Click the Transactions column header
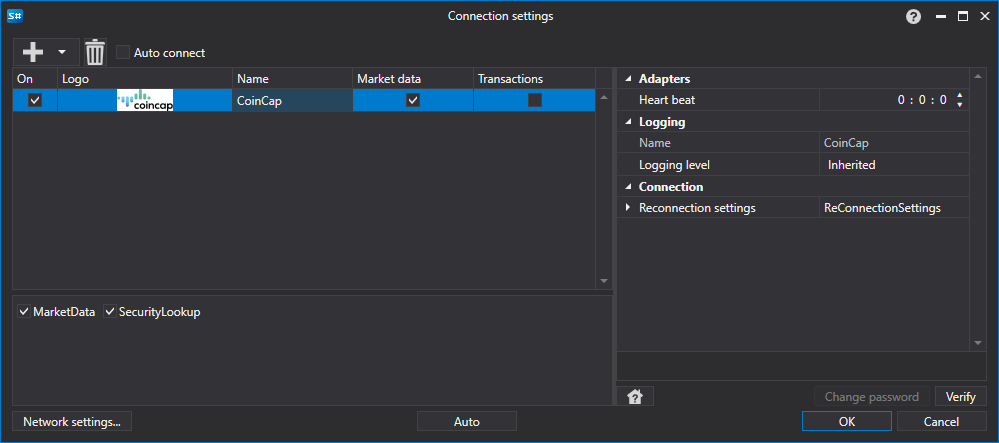This screenshot has width=999, height=443. pyautogui.click(x=534, y=78)
